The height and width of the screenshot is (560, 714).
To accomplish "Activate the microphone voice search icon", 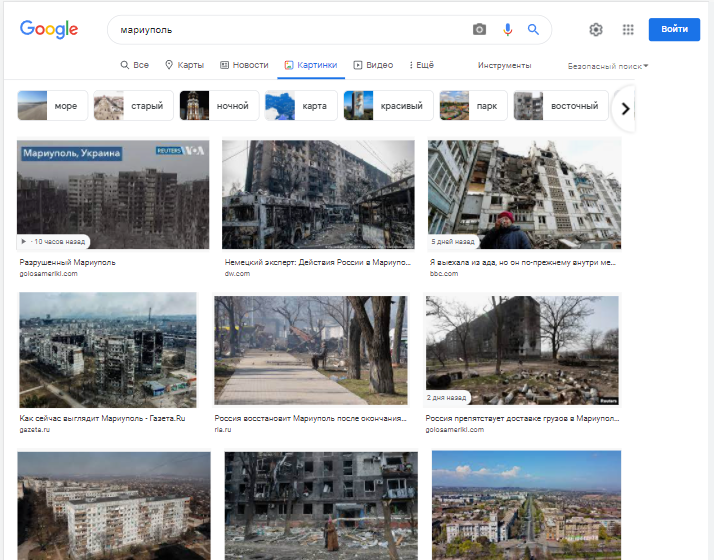I will [x=507, y=30].
